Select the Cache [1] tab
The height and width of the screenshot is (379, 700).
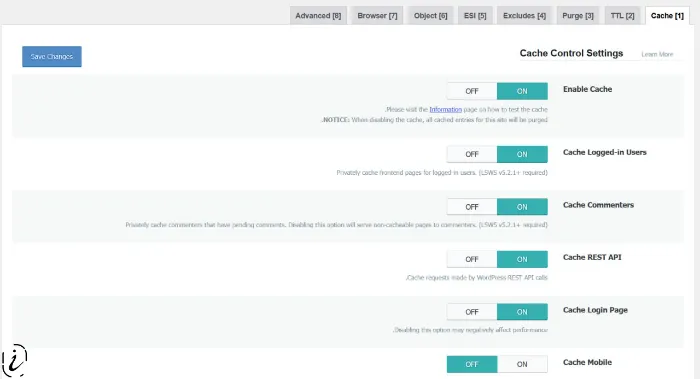coord(667,16)
